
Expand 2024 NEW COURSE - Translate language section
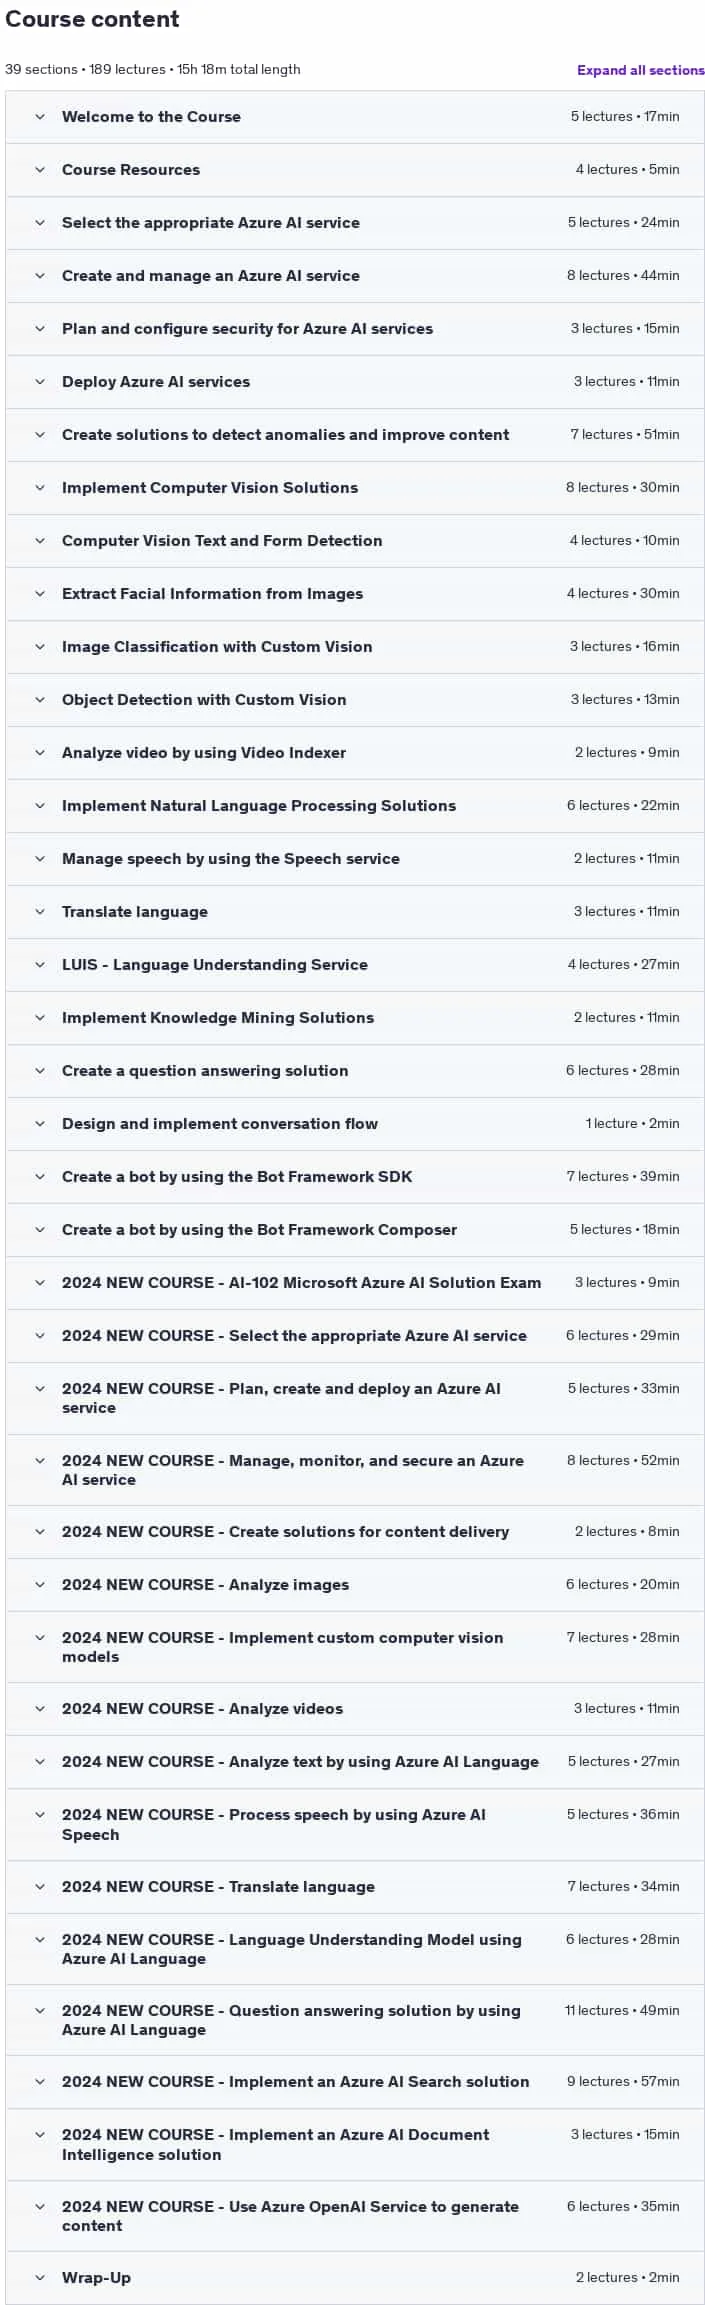tap(355, 1887)
